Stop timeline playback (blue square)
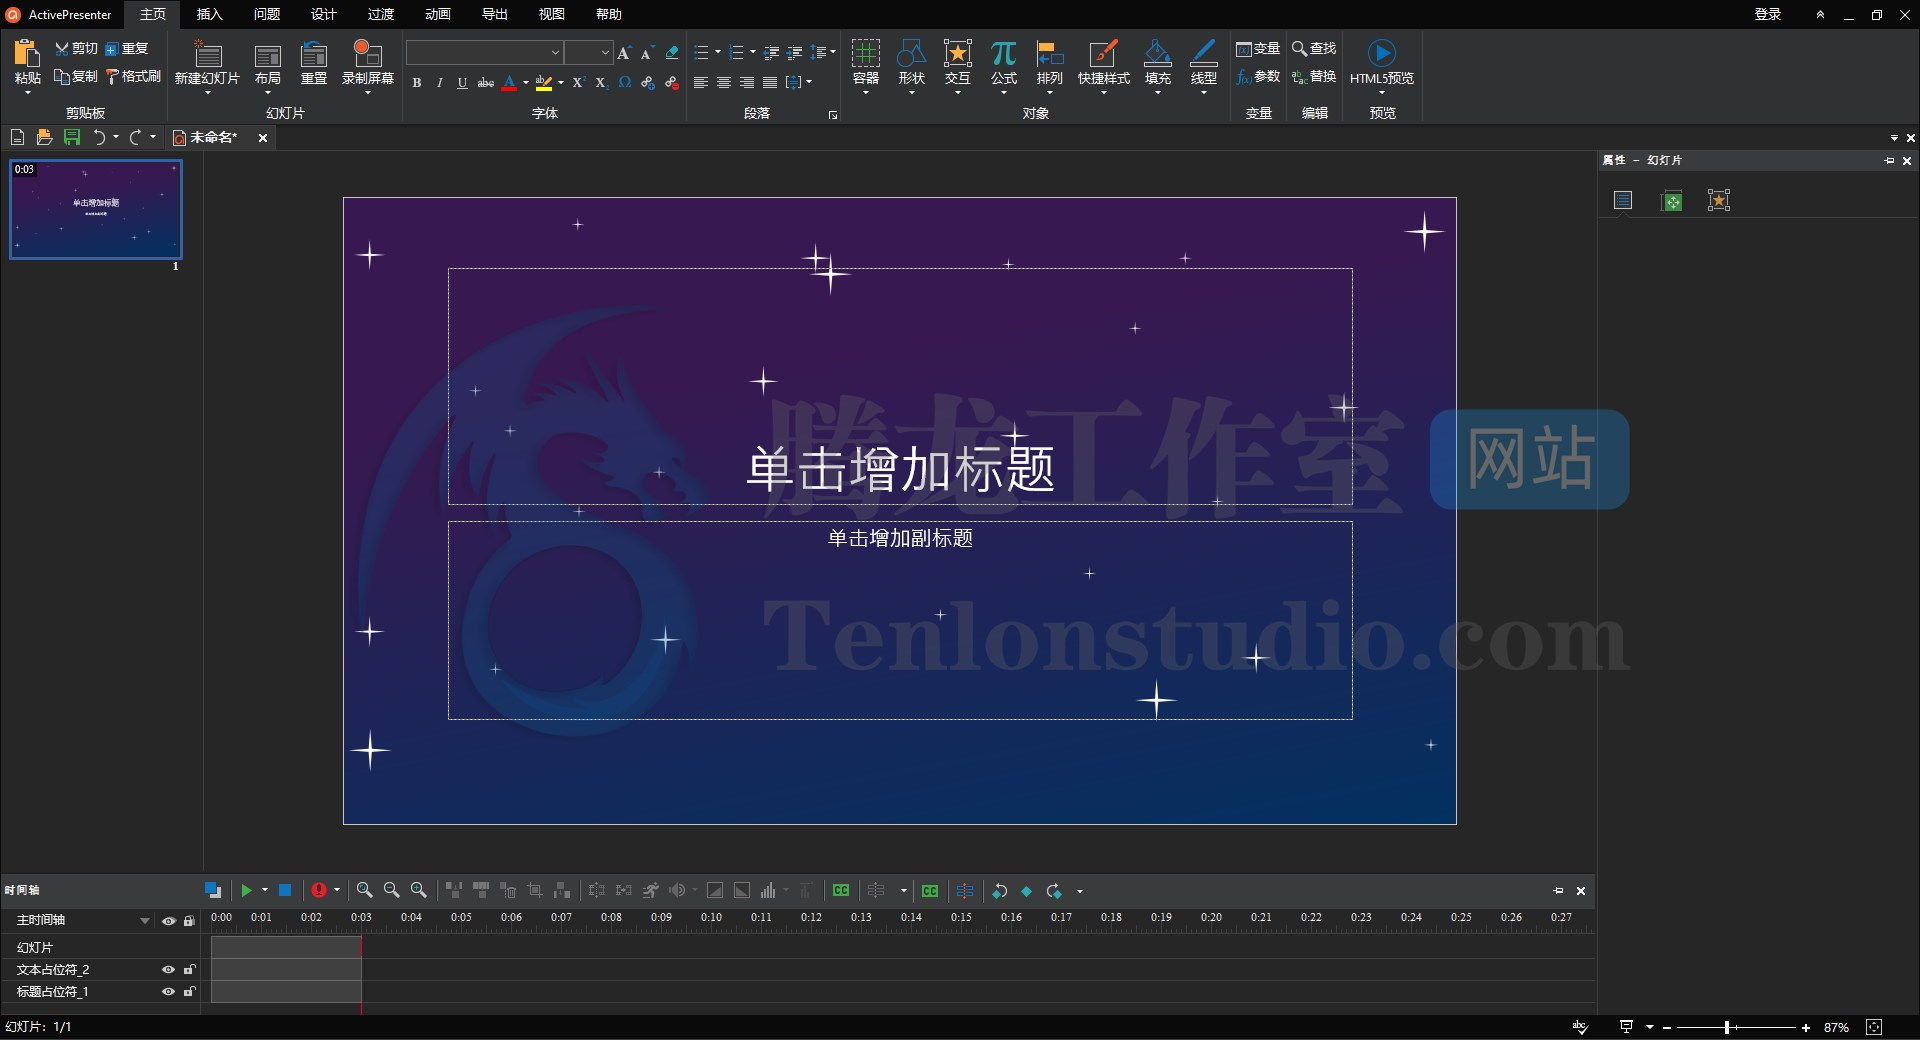This screenshot has width=1920, height=1040. (x=285, y=890)
